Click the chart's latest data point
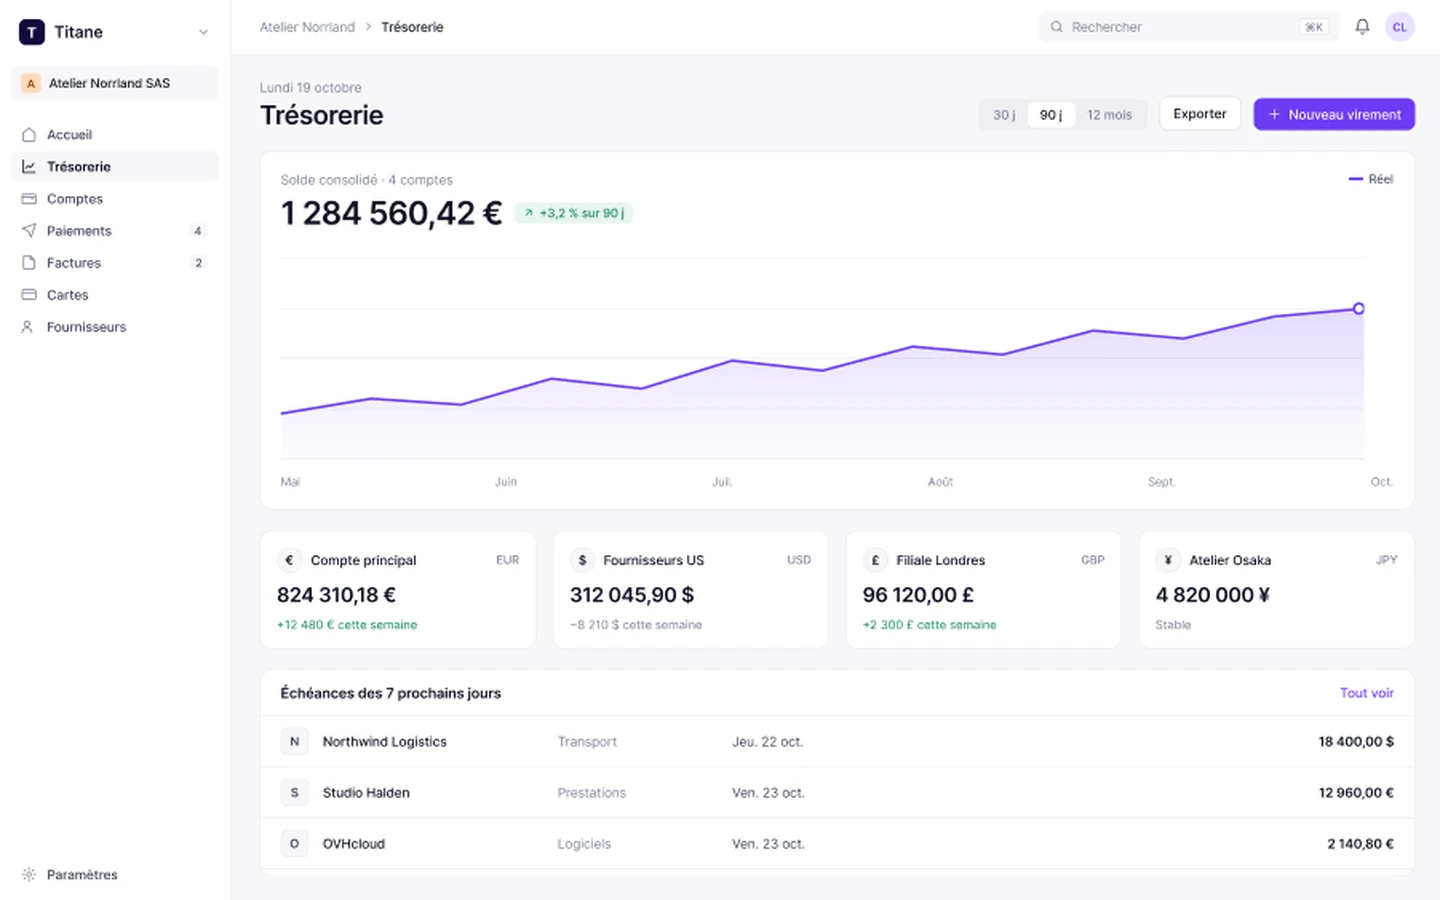 tap(1358, 308)
